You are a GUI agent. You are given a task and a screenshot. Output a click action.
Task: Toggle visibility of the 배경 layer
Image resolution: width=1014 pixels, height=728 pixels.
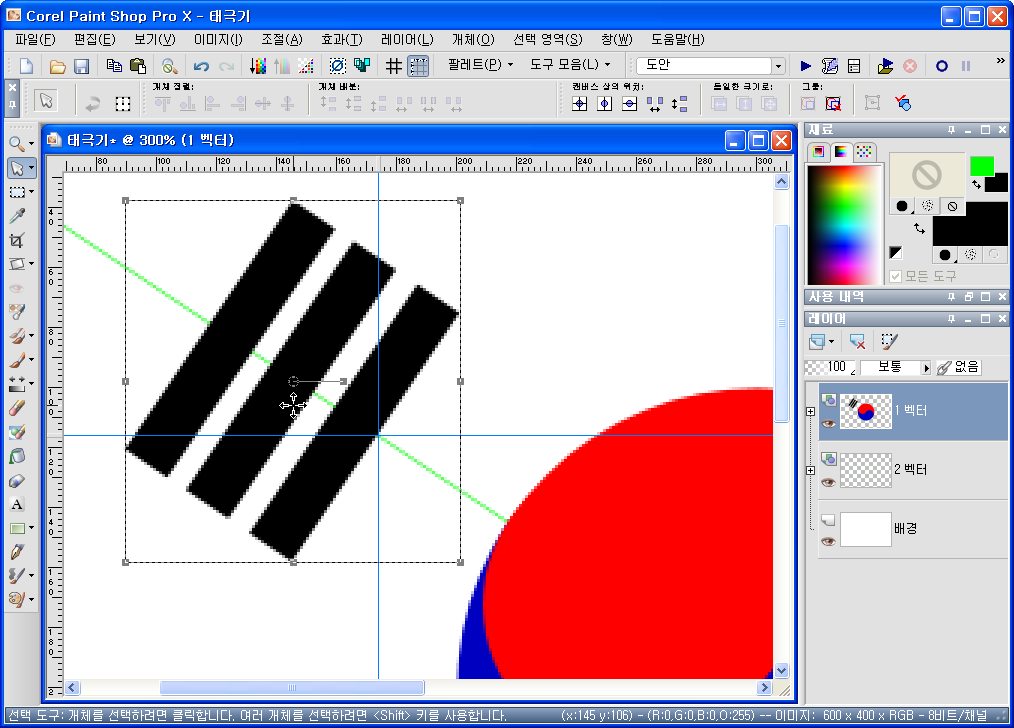coord(828,541)
